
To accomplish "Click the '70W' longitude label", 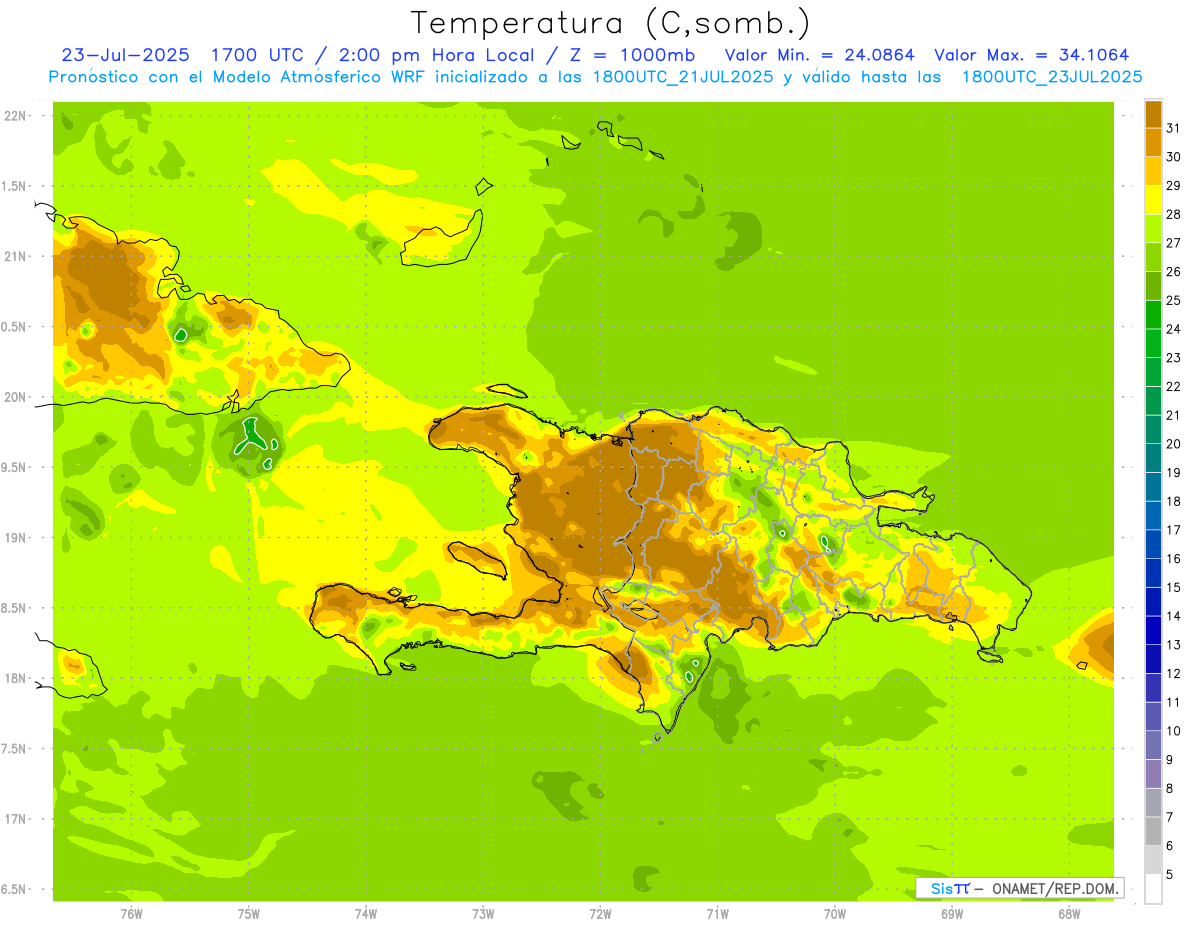I will tap(835, 913).
